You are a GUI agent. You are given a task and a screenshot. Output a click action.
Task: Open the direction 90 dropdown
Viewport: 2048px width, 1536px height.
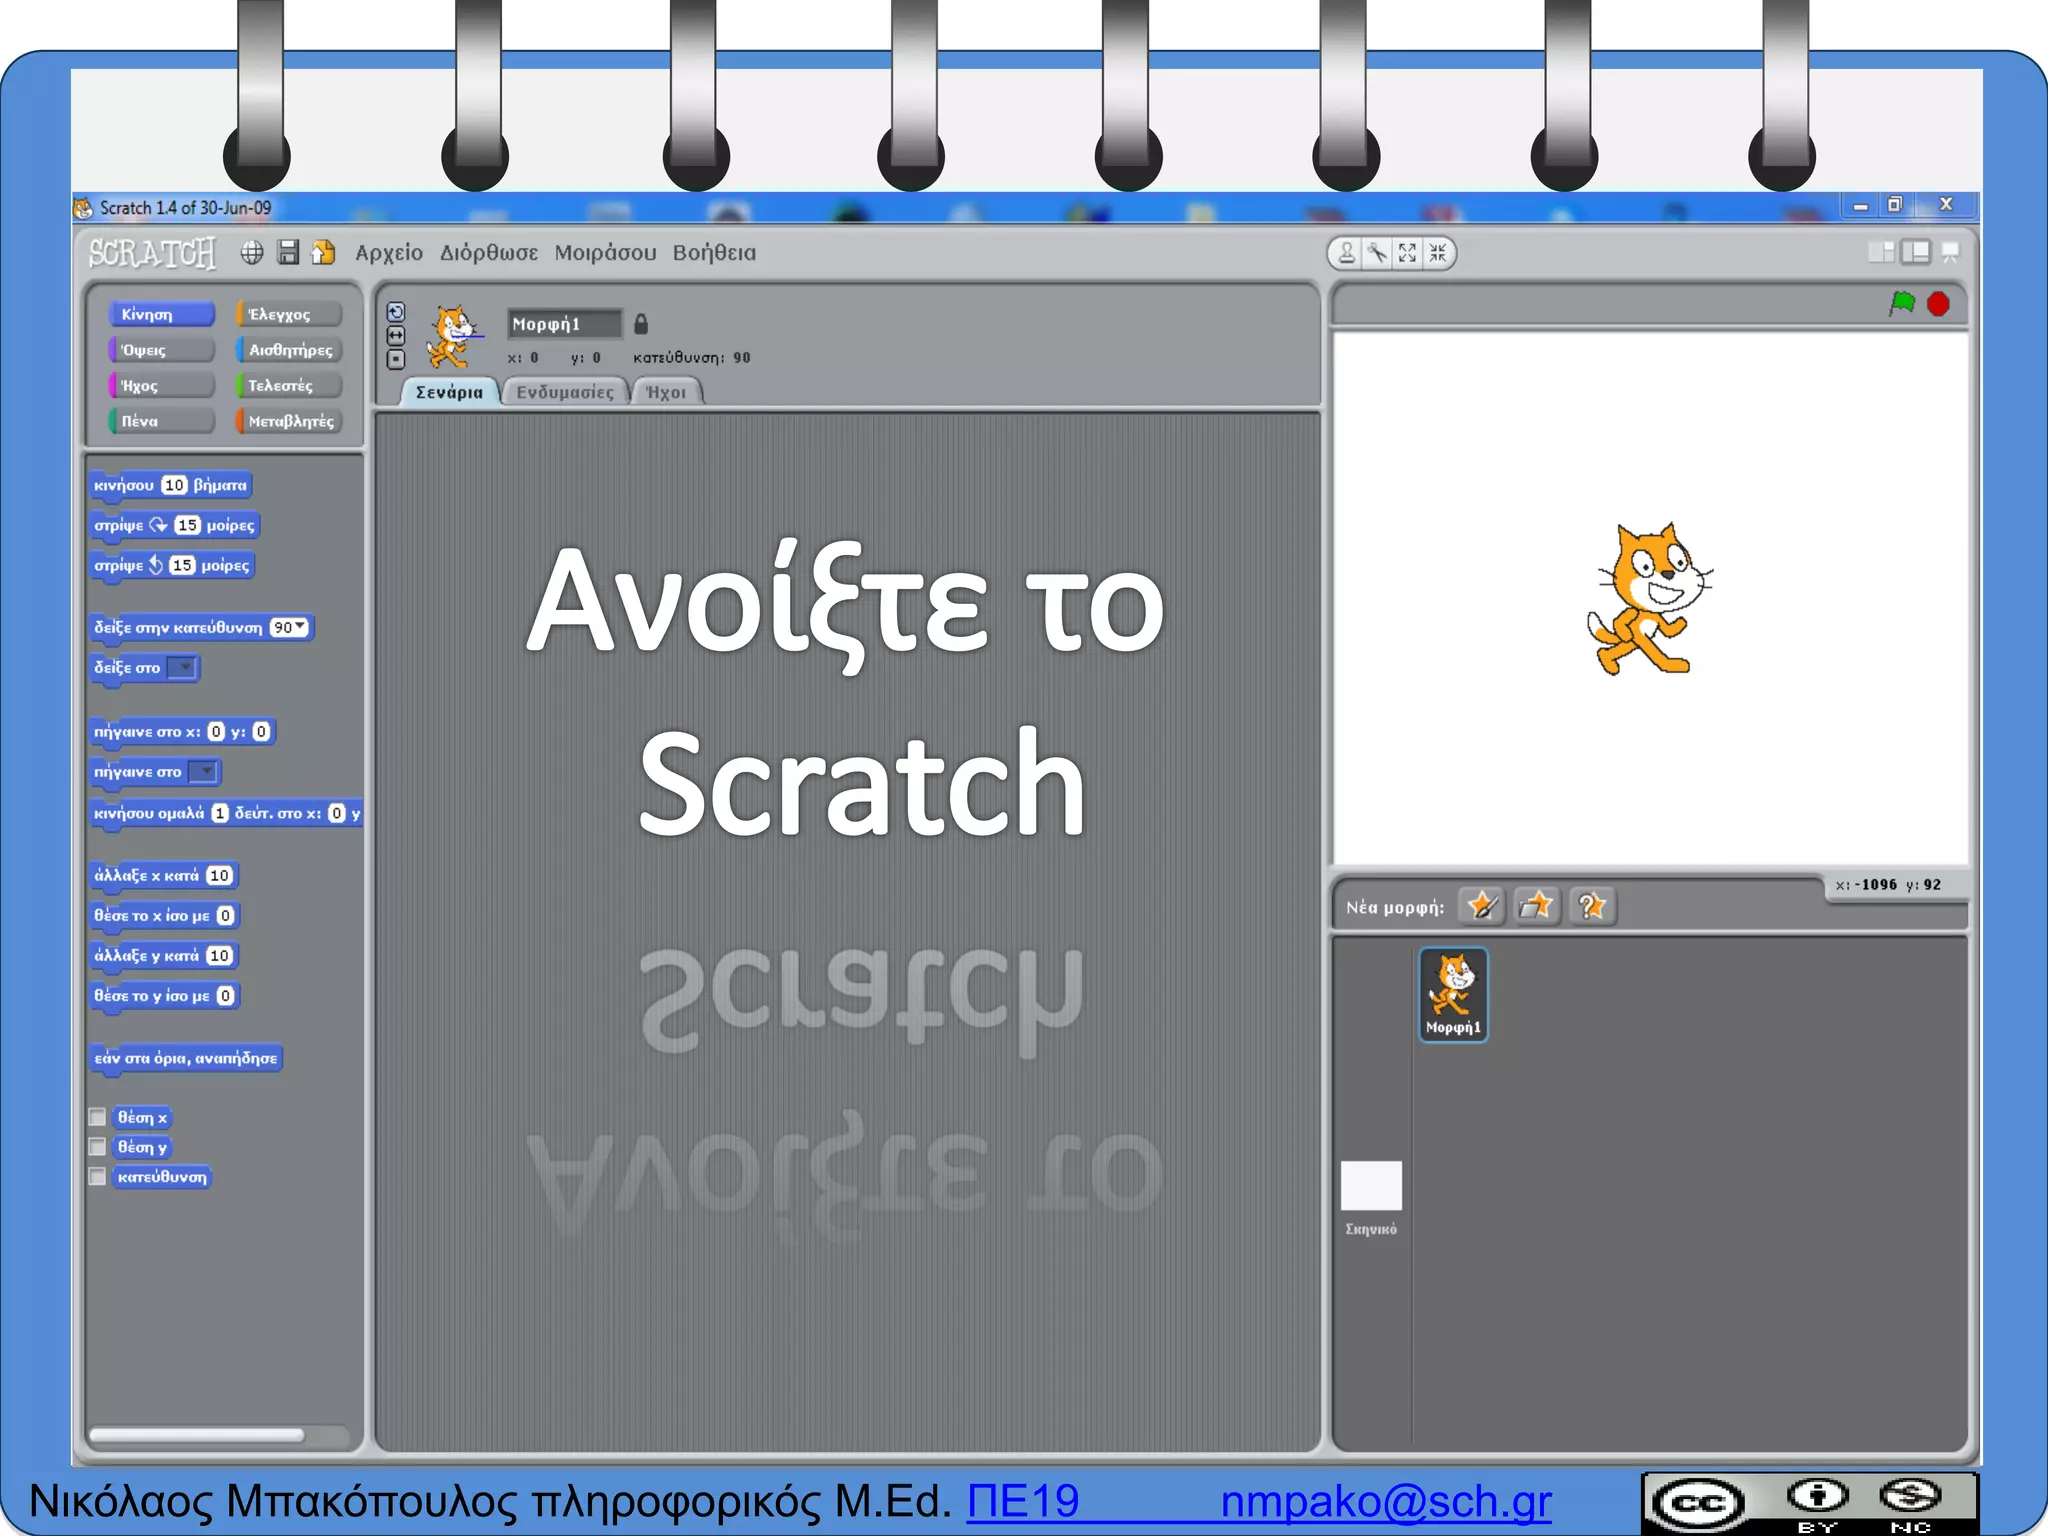coord(299,627)
